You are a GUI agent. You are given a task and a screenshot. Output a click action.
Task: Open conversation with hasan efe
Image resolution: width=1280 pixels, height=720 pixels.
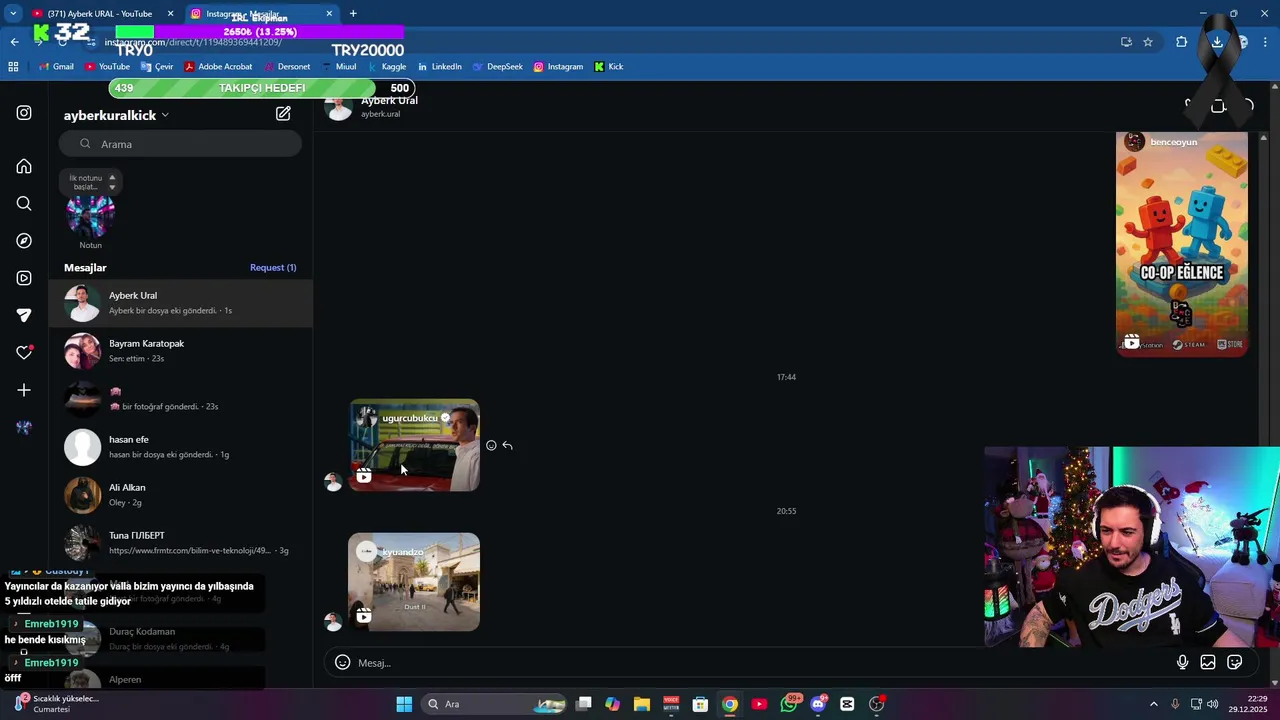click(x=181, y=447)
